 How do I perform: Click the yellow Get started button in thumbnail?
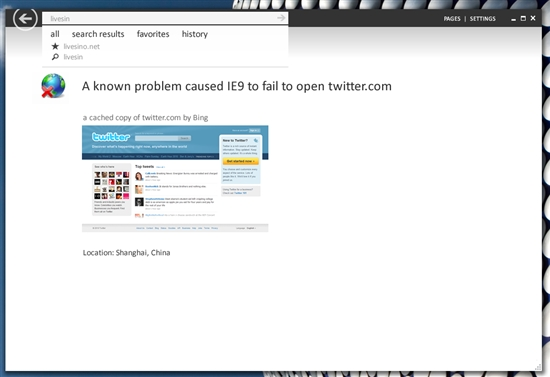(241, 161)
